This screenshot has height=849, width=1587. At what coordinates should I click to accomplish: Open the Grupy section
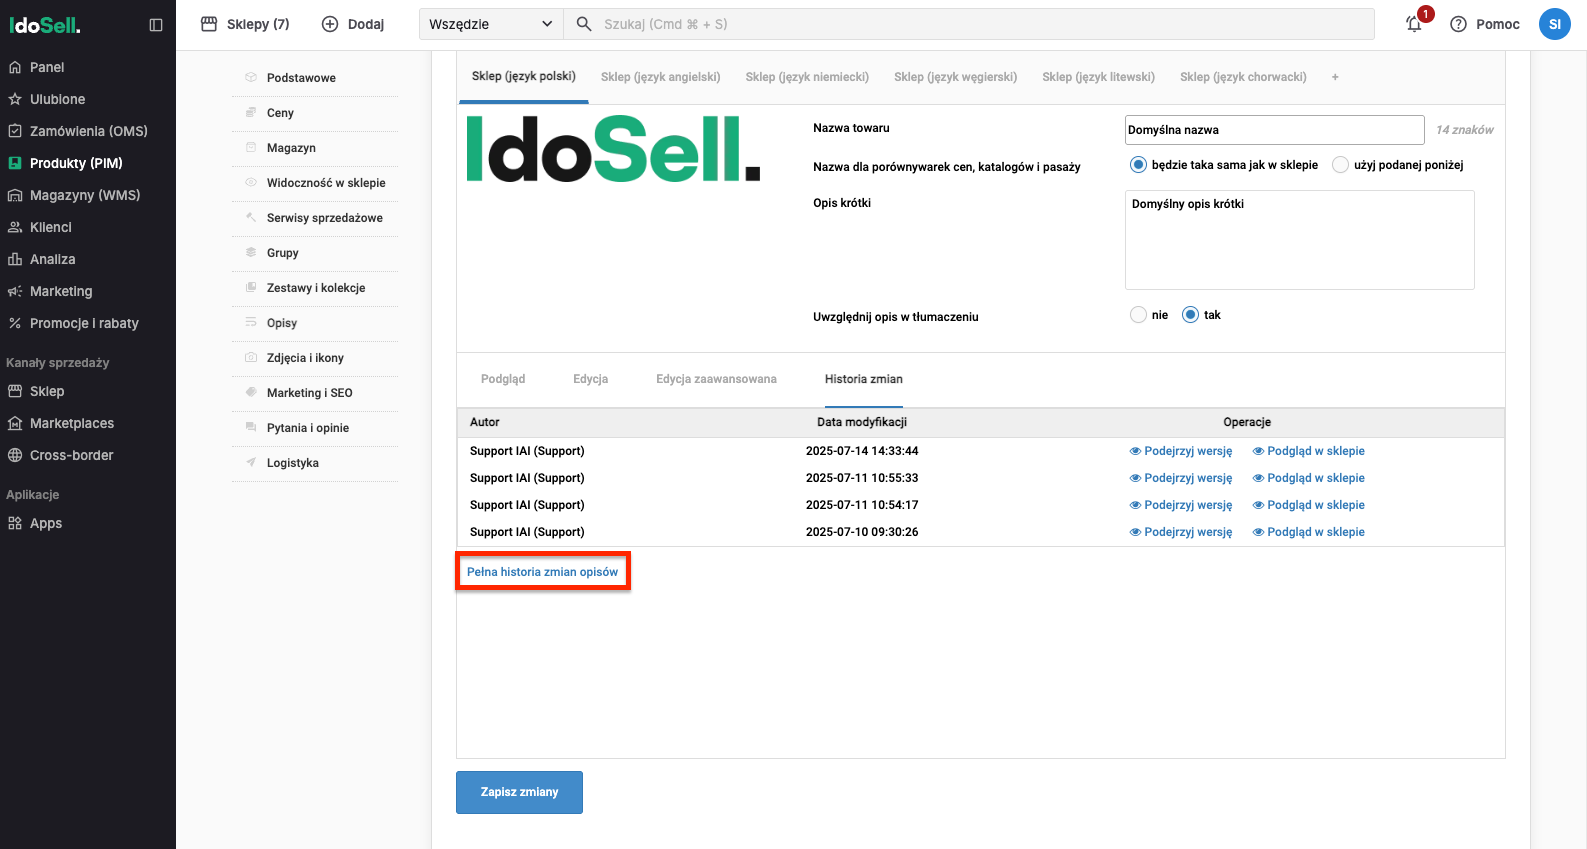[283, 253]
